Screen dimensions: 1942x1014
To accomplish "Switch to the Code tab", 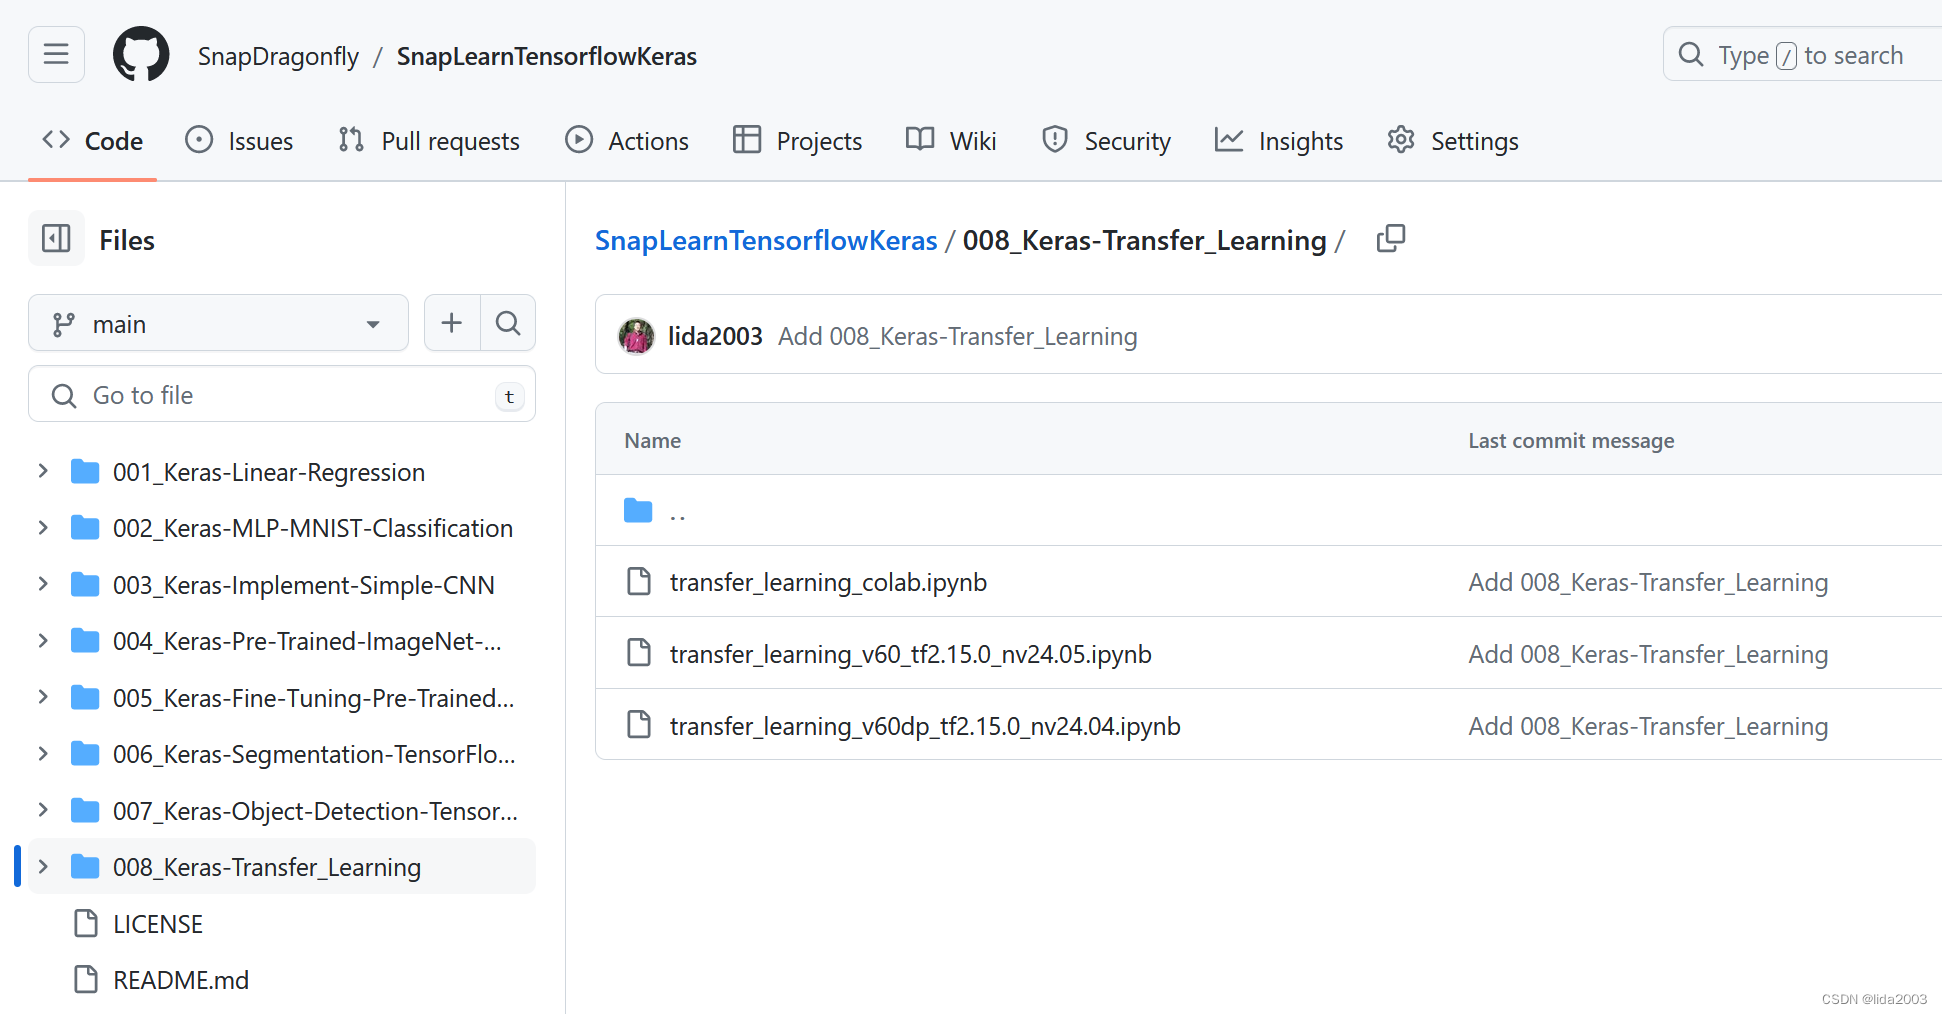I will [x=92, y=141].
